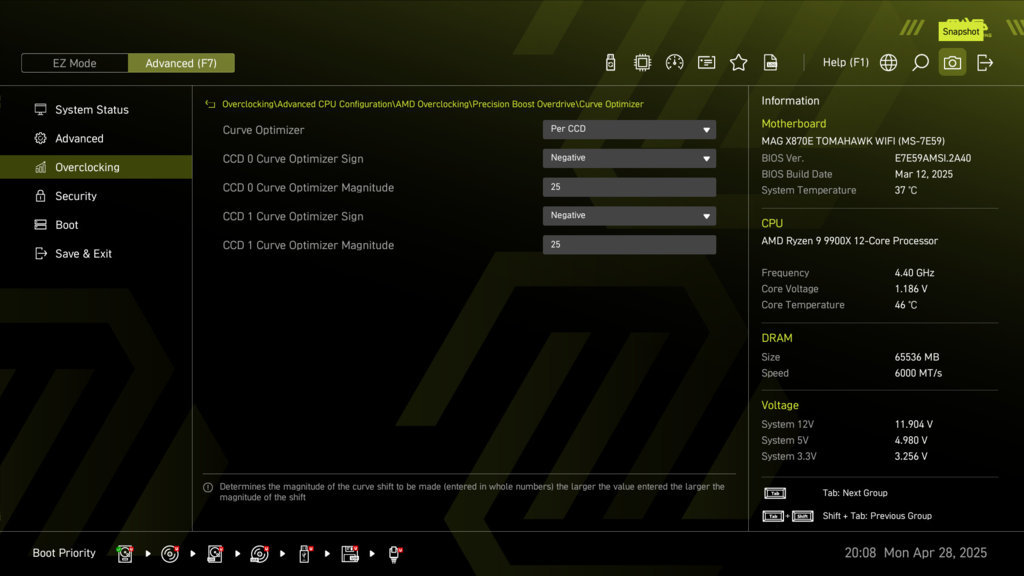Screen dimensions: 1024x576
Task: Click the Tab: Next Group hint
Action: coord(855,493)
